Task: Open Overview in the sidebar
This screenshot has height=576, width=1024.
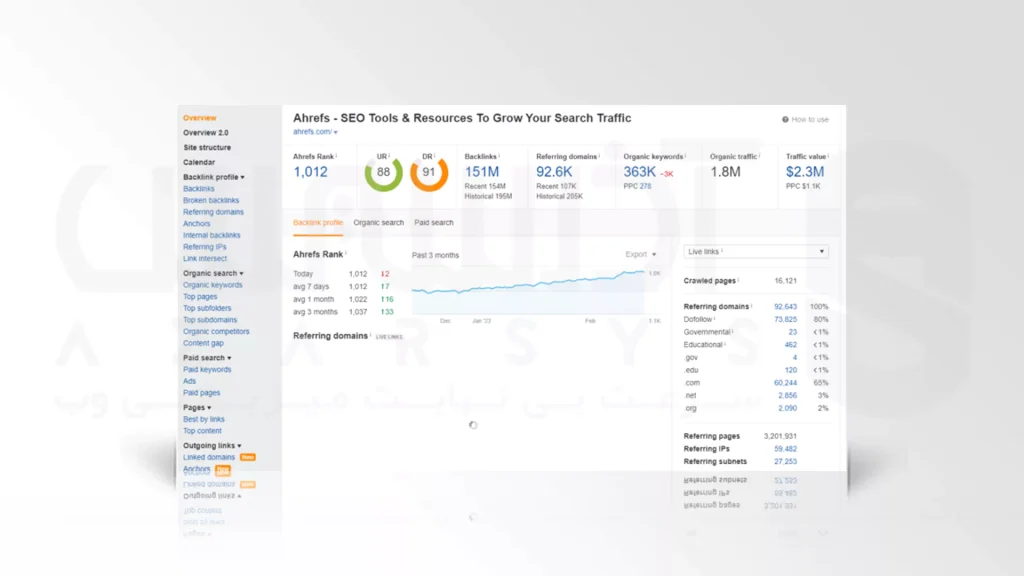Action: [x=199, y=118]
